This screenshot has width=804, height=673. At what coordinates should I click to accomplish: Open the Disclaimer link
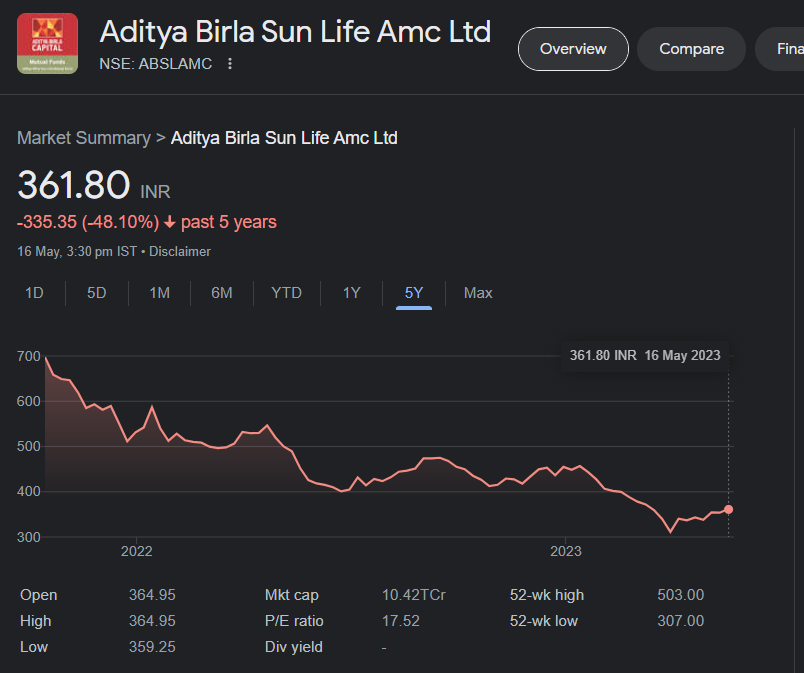[181, 252]
